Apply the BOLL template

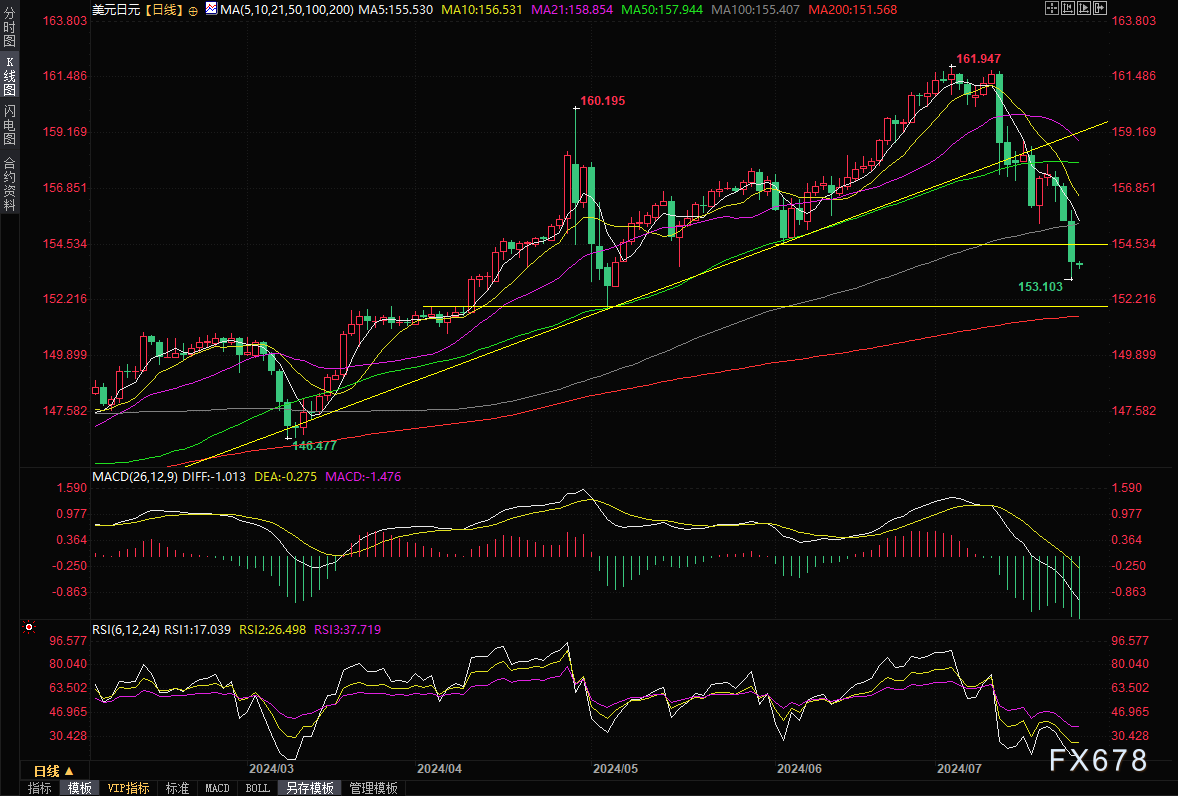click(258, 788)
